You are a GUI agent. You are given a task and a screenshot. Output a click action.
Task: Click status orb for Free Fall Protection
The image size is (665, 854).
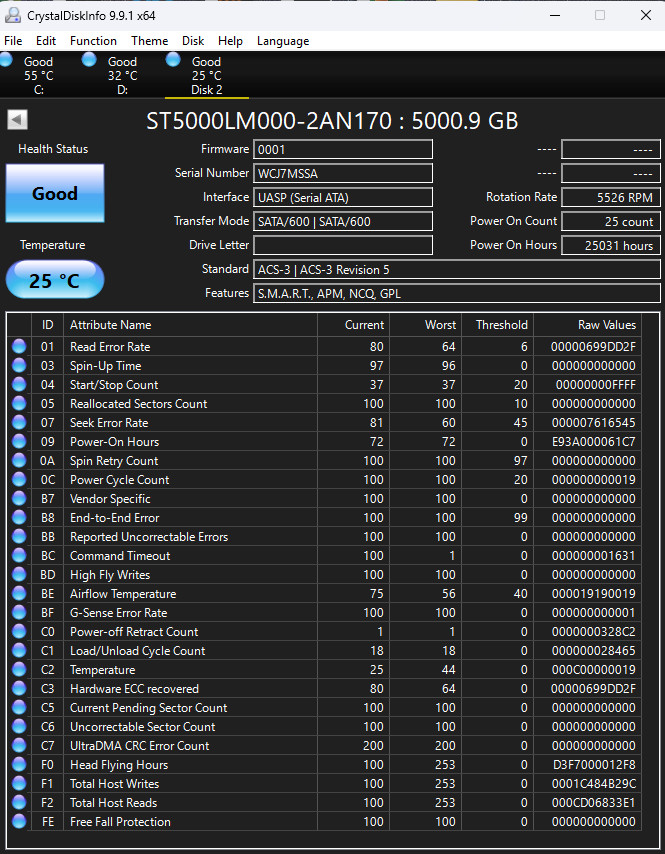click(x=19, y=821)
